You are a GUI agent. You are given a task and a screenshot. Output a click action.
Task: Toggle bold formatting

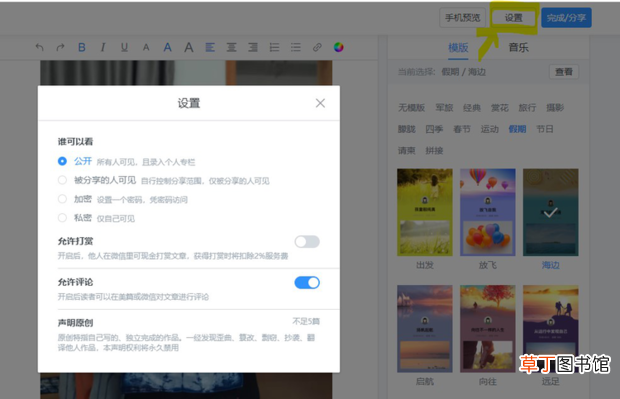coord(82,47)
